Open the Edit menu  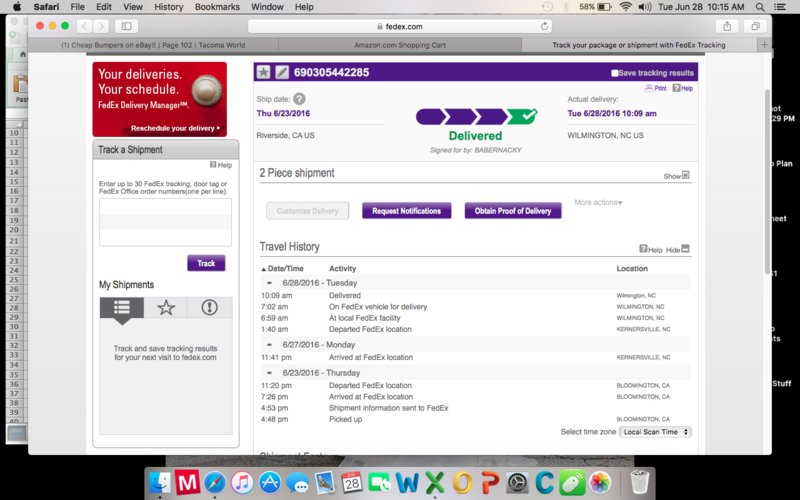pyautogui.click(x=104, y=7)
